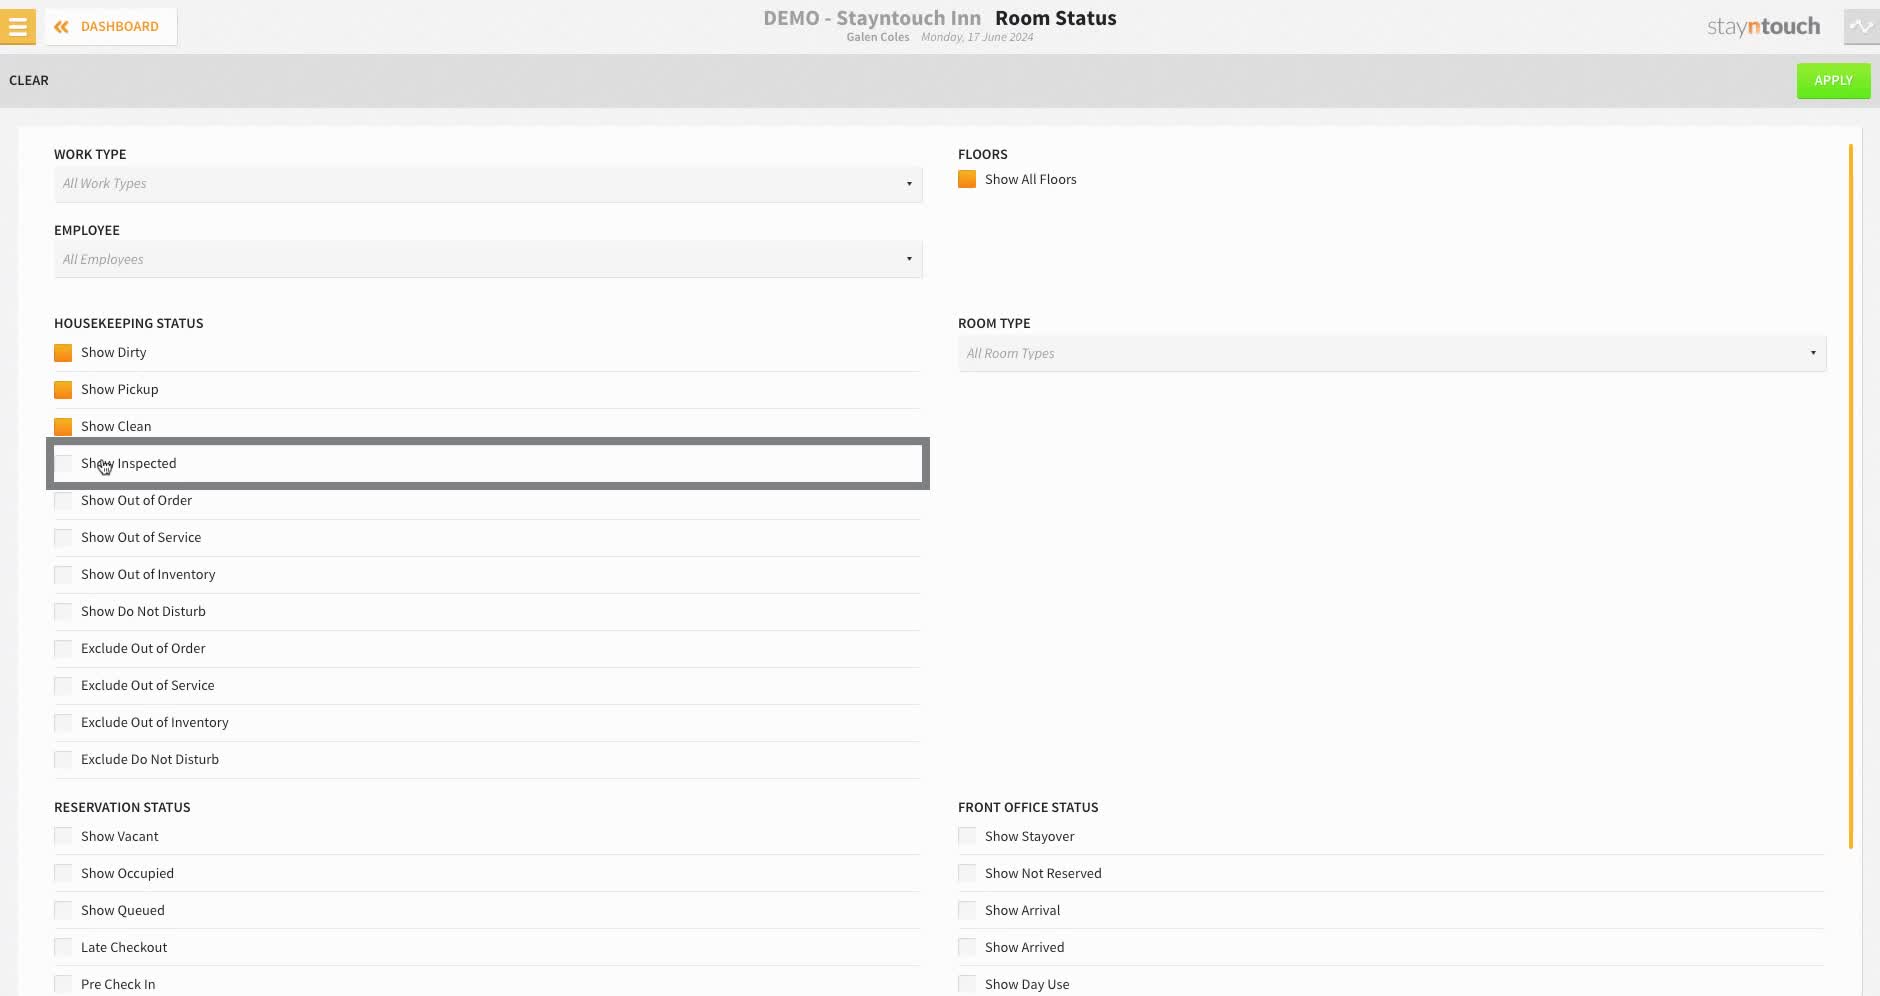Open the hamburger main menu

click(x=17, y=26)
